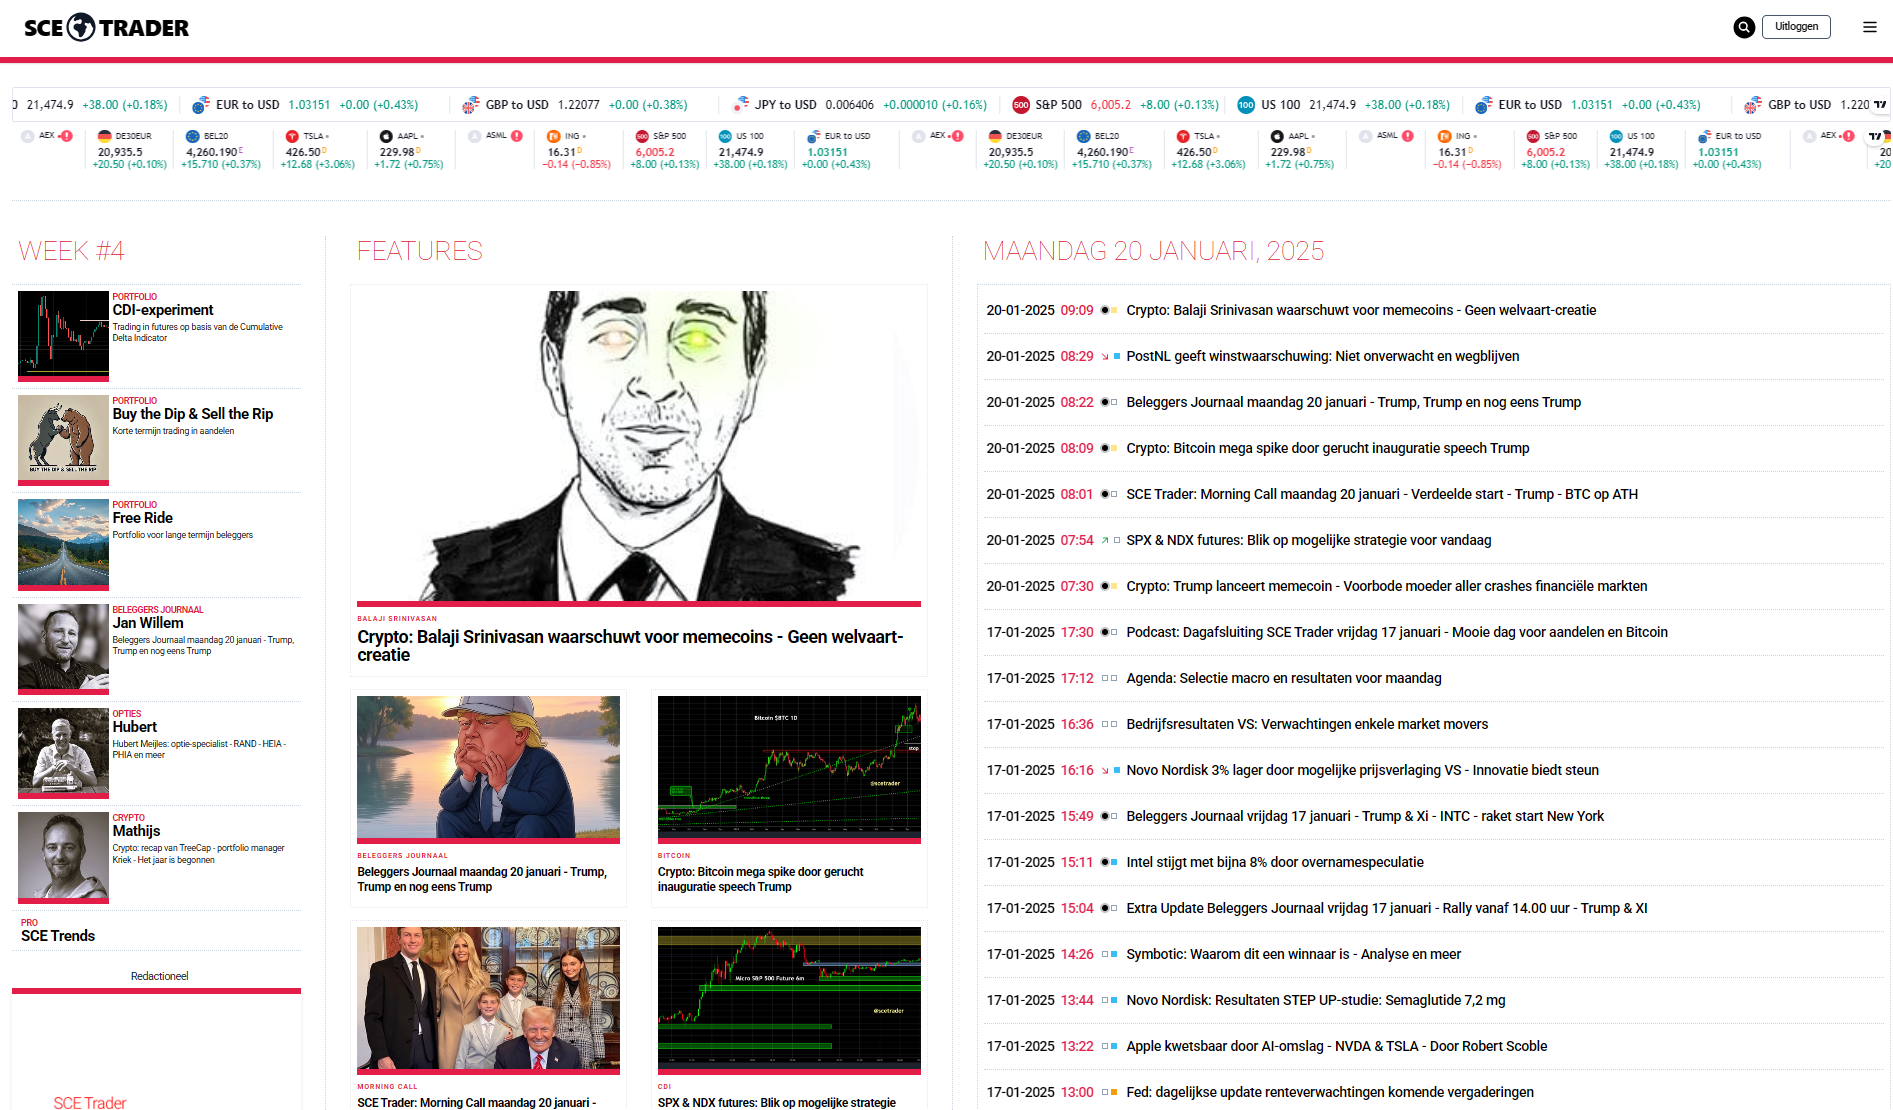This screenshot has width=1893, height=1110.
Task: Open the CDI-experiment portfolio title
Action: click(163, 310)
